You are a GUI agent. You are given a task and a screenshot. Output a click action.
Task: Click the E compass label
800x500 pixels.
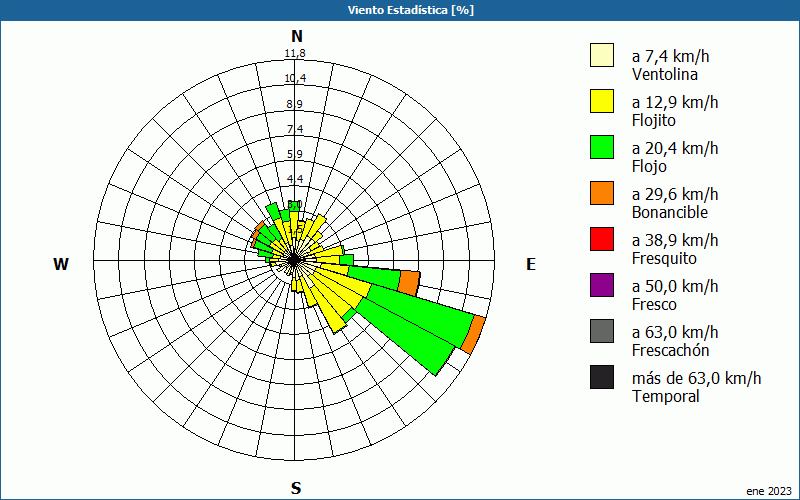pyautogui.click(x=531, y=264)
